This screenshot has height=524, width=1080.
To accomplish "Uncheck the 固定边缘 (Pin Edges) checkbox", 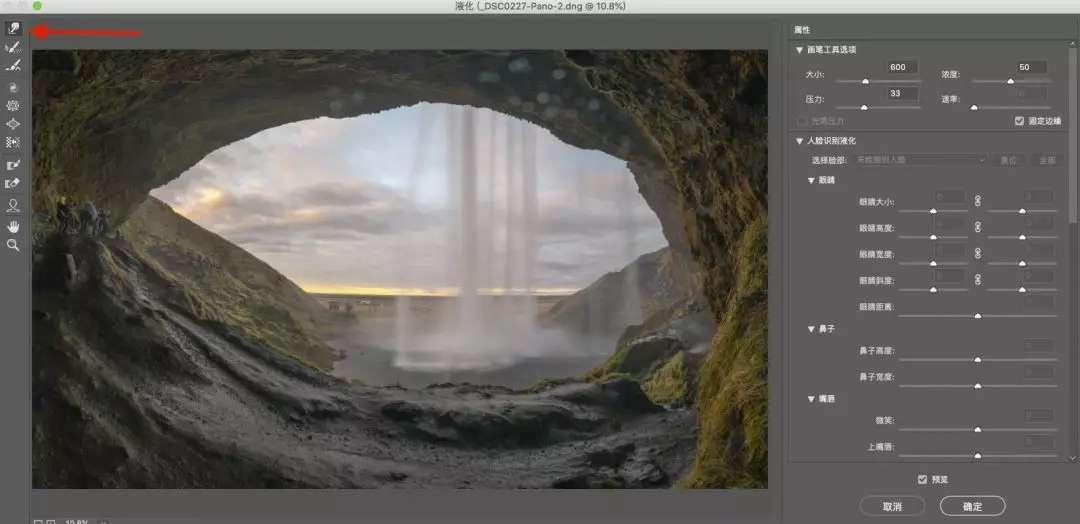I will point(1019,121).
